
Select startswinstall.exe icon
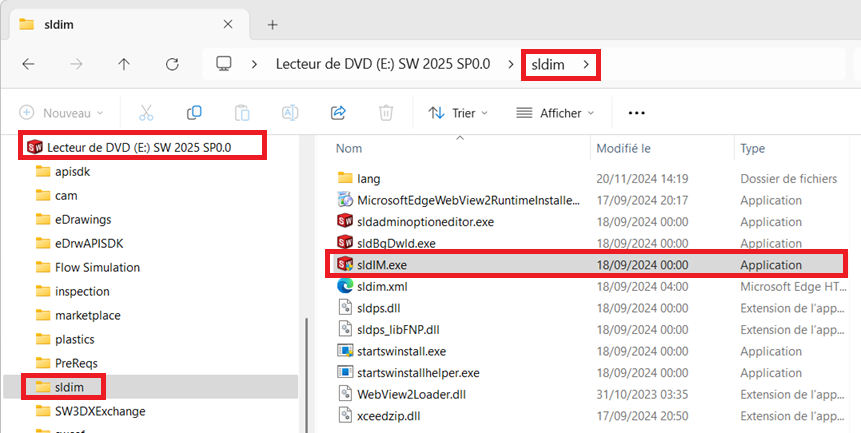point(345,351)
